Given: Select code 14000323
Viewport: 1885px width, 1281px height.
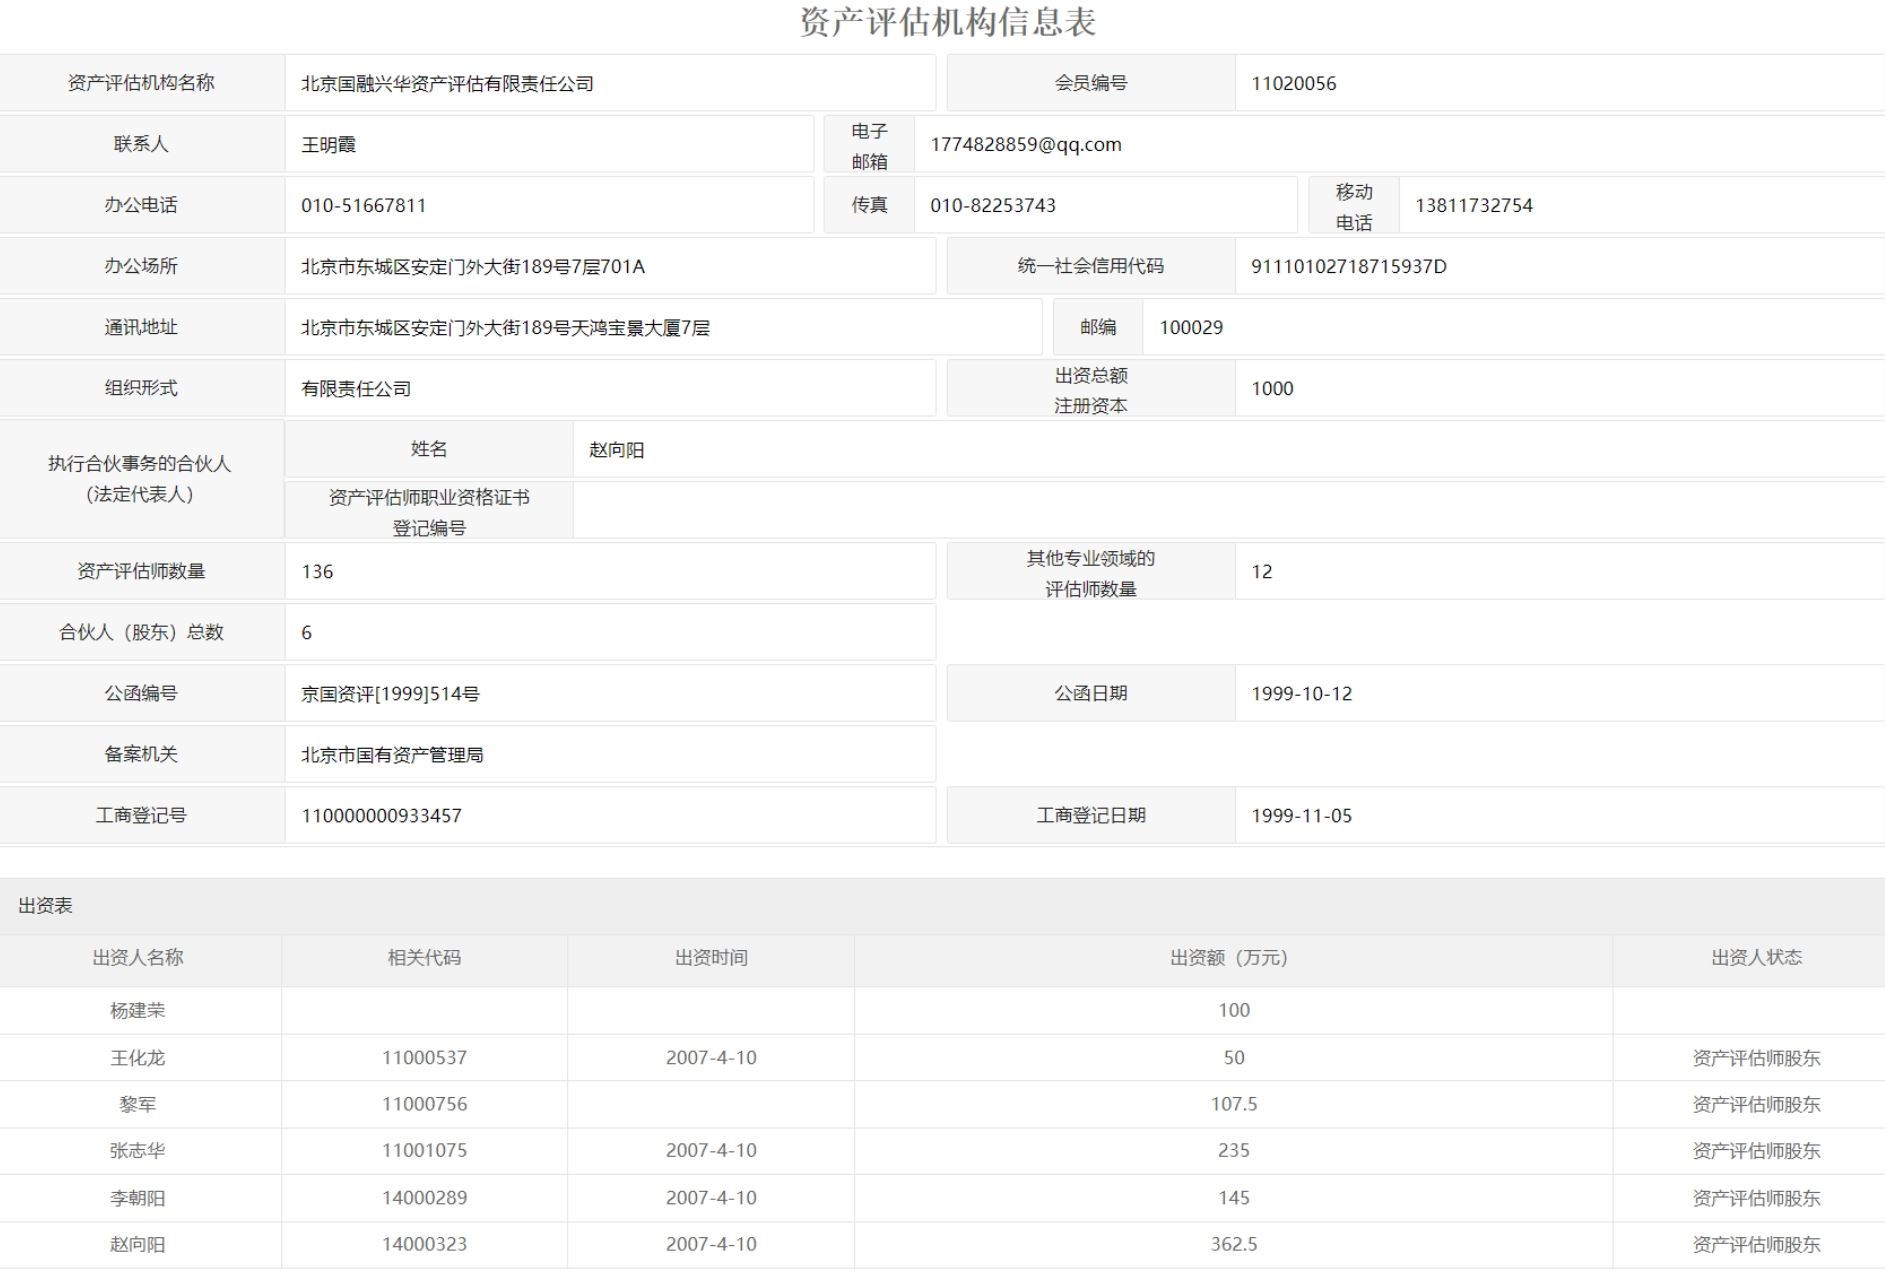Looking at the screenshot, I should coord(424,1245).
